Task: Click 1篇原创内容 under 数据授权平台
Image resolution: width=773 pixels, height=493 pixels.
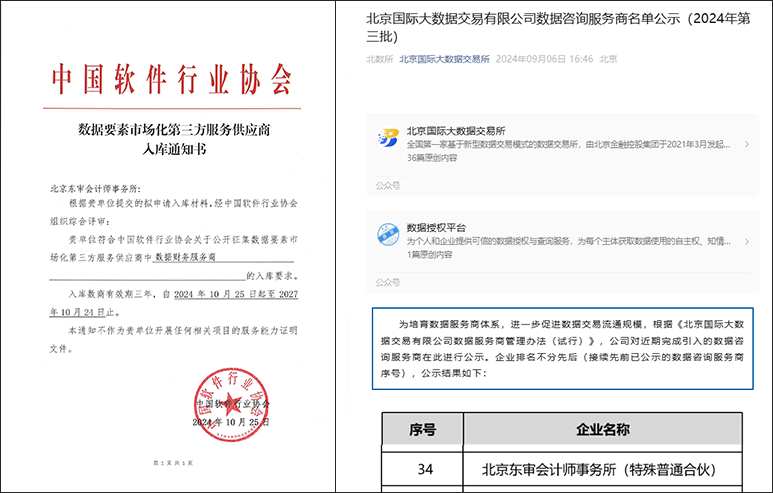Action: (x=429, y=254)
